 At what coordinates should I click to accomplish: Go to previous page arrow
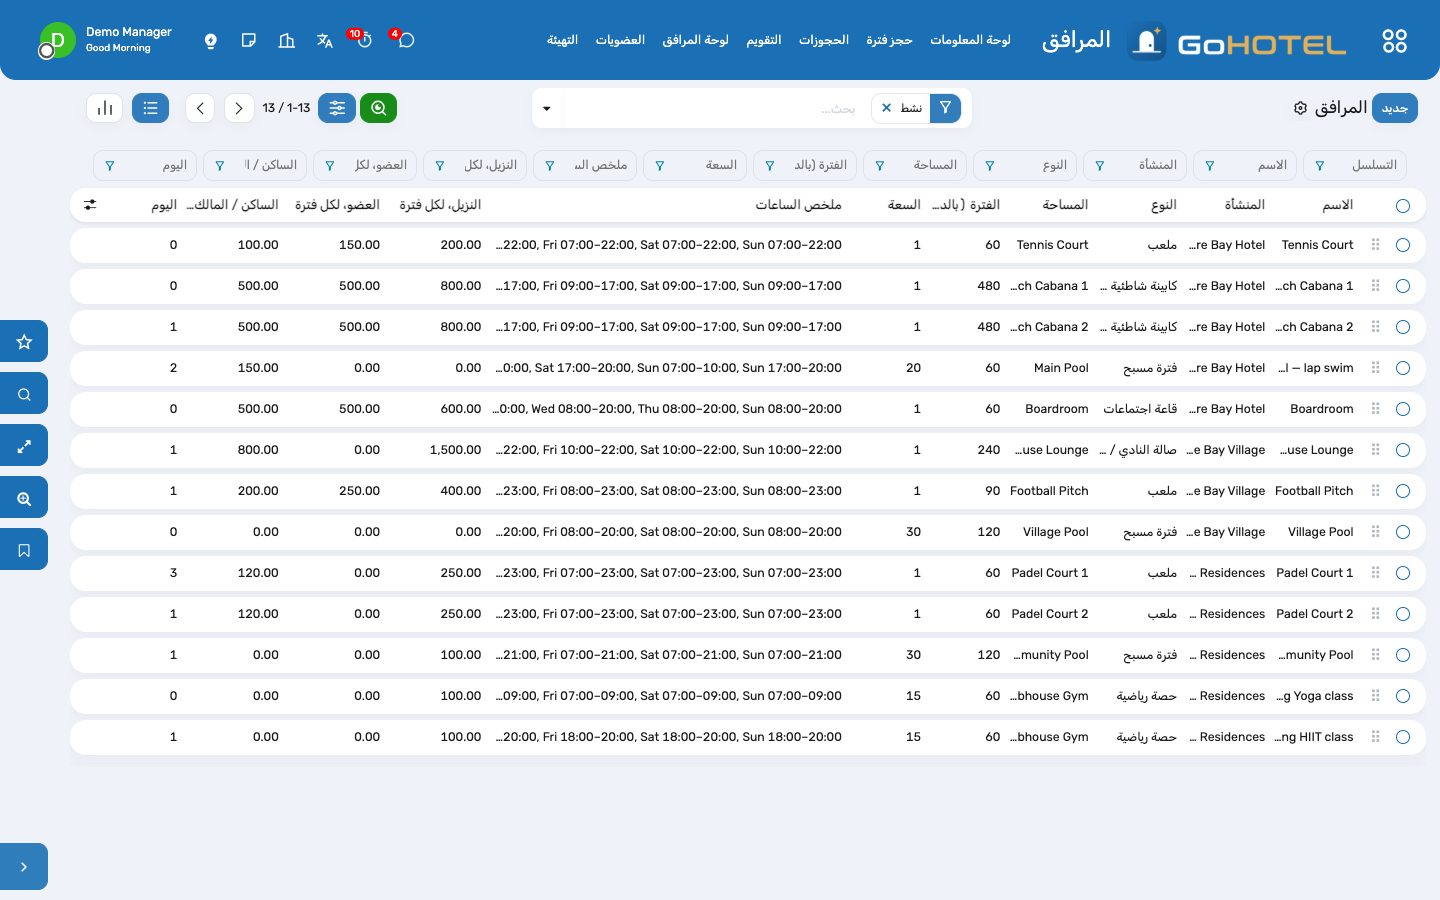click(200, 108)
